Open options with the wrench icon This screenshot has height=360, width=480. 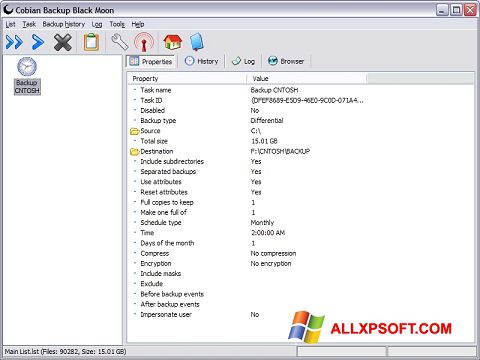119,42
